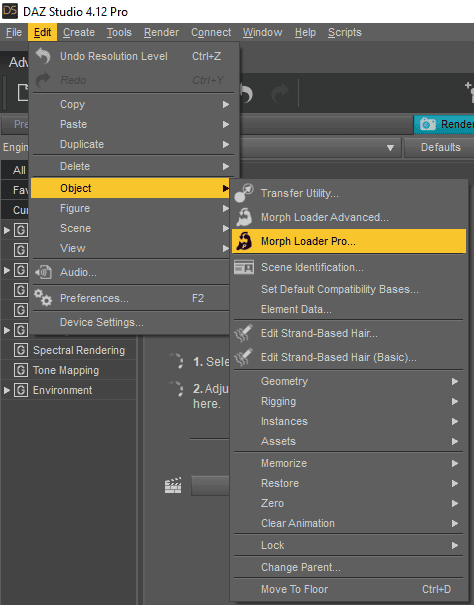474x605 pixels.
Task: Click the New file icon in toolbar
Action: point(23,93)
